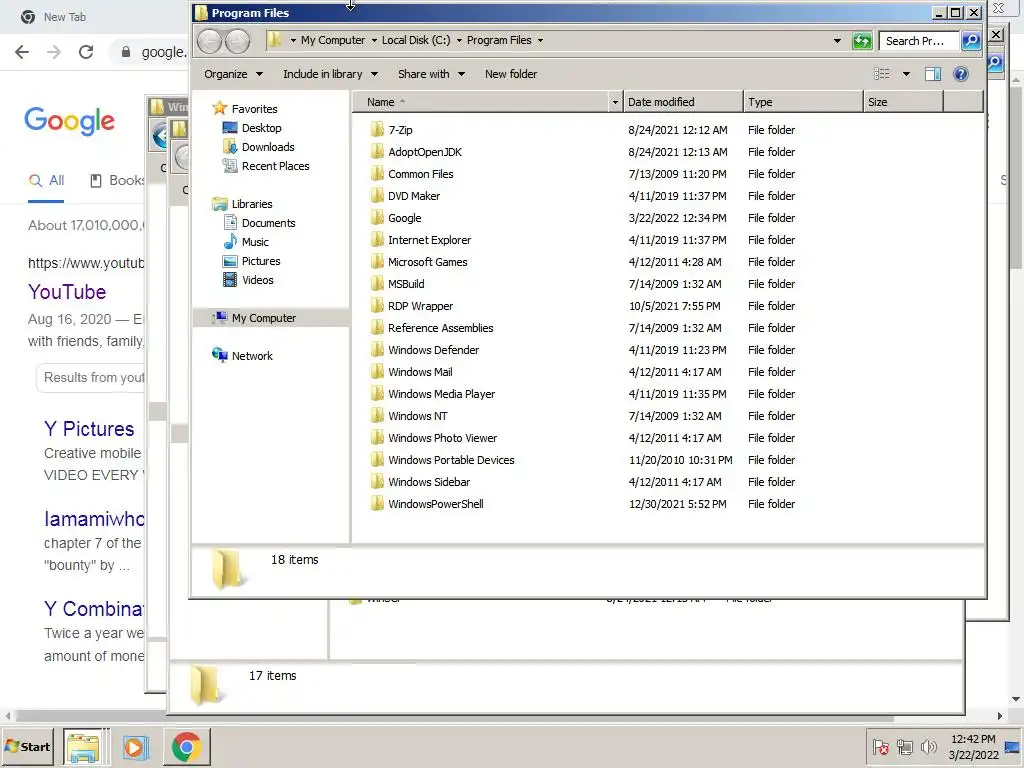Select the Google folder icon
The height and width of the screenshot is (768, 1024).
[377, 217]
